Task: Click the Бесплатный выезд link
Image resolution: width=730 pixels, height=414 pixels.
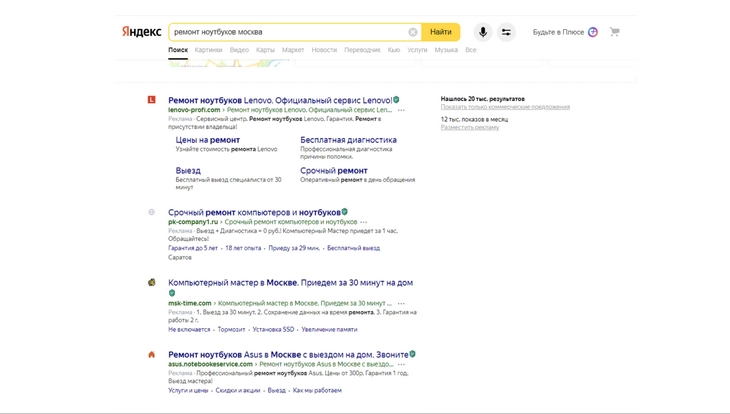Action: tap(353, 248)
